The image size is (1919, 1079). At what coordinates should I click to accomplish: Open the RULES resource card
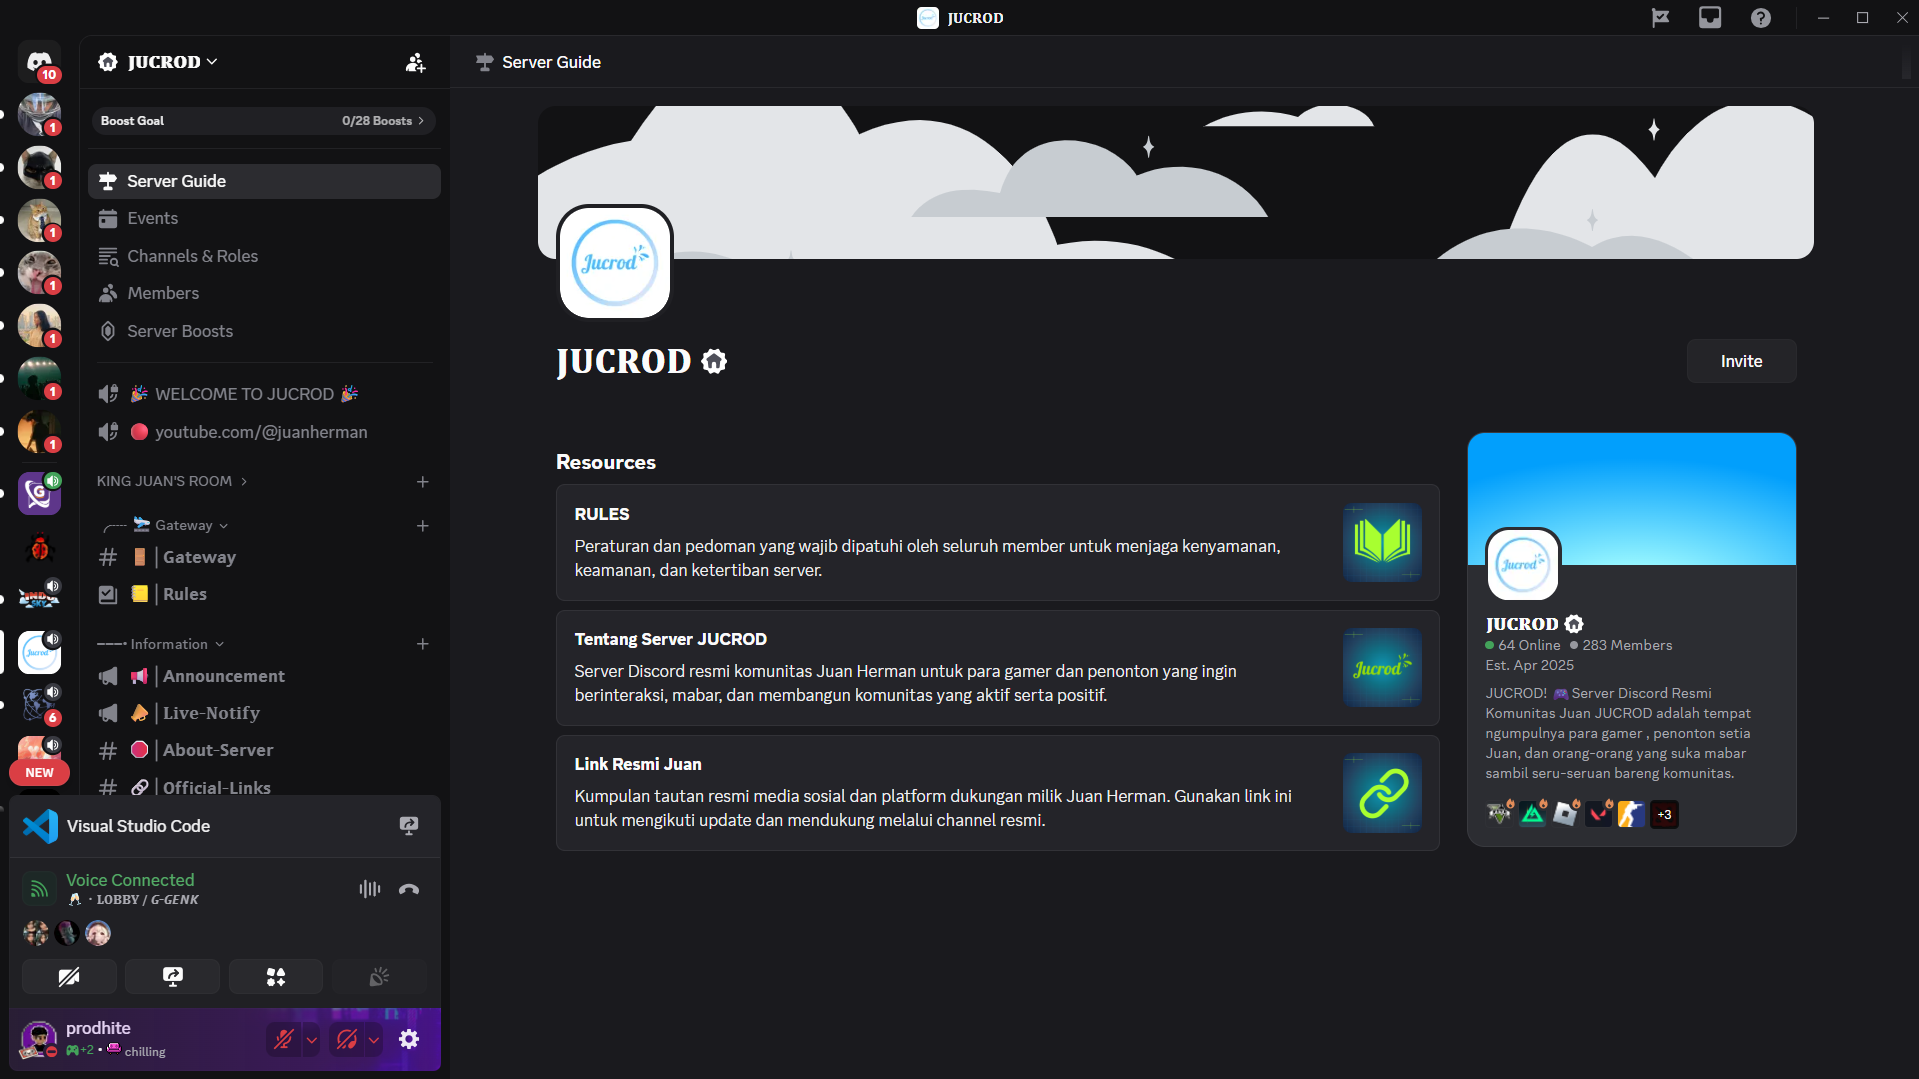(x=997, y=542)
